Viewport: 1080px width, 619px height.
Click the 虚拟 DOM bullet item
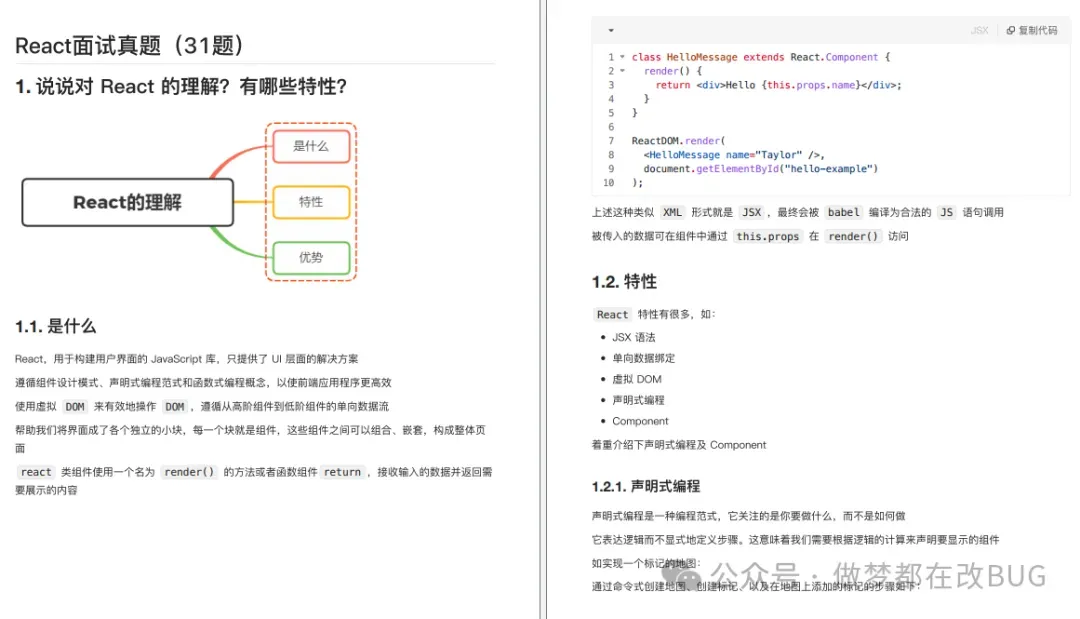636,379
